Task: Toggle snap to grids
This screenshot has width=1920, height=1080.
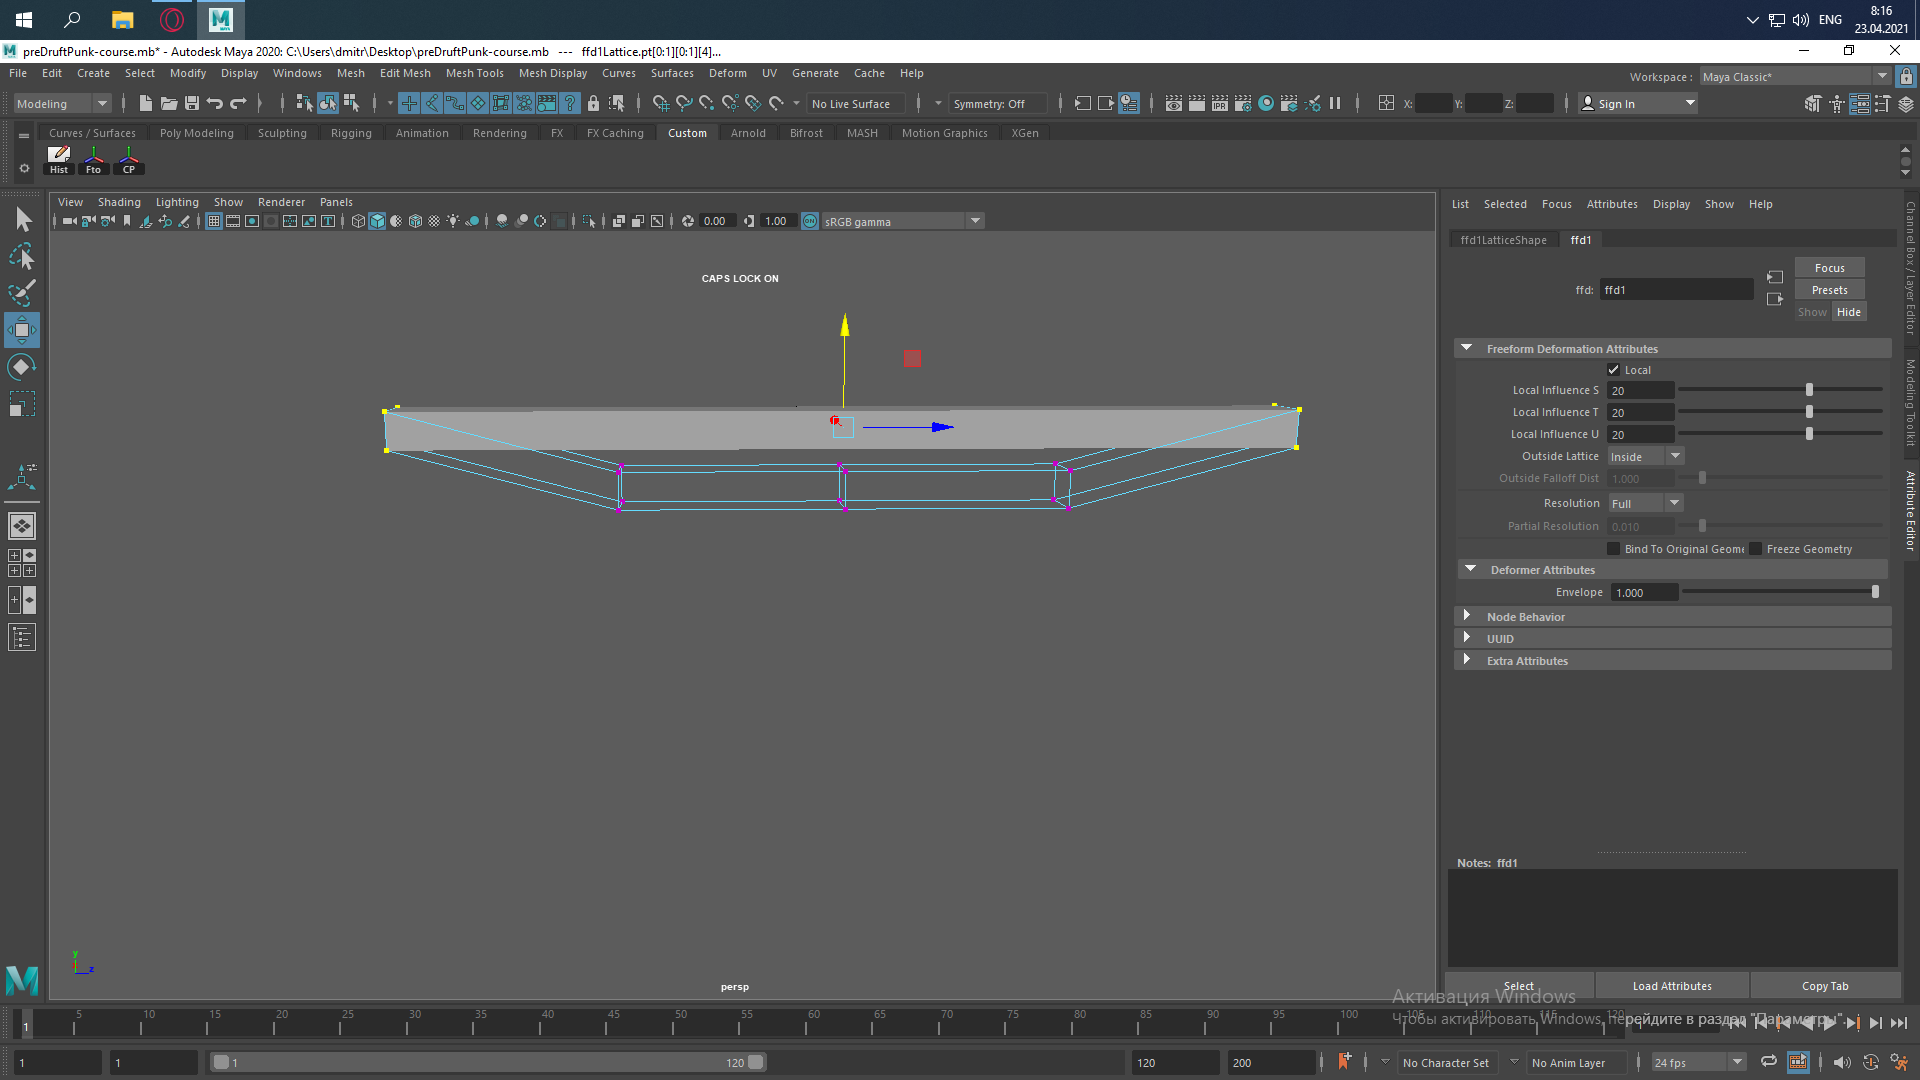Action: click(661, 103)
